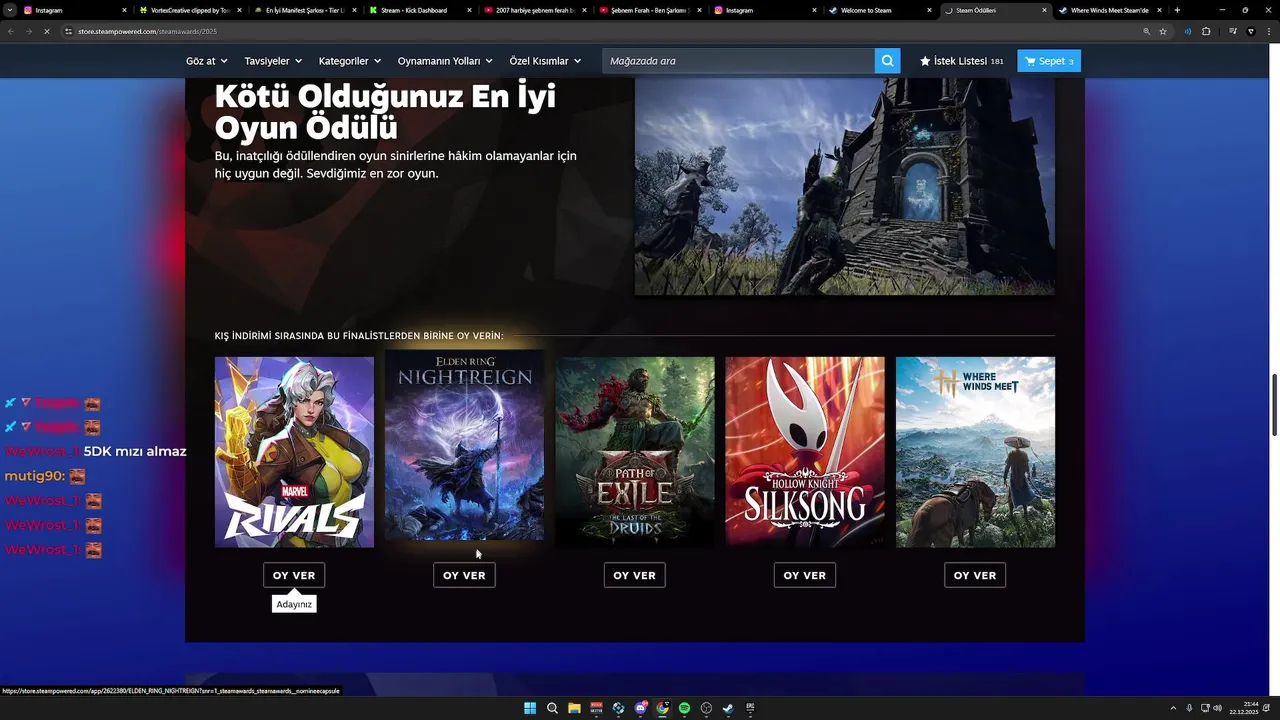This screenshot has height=720, width=1280.
Task: Open the browser profile avatar
Action: 1251,31
